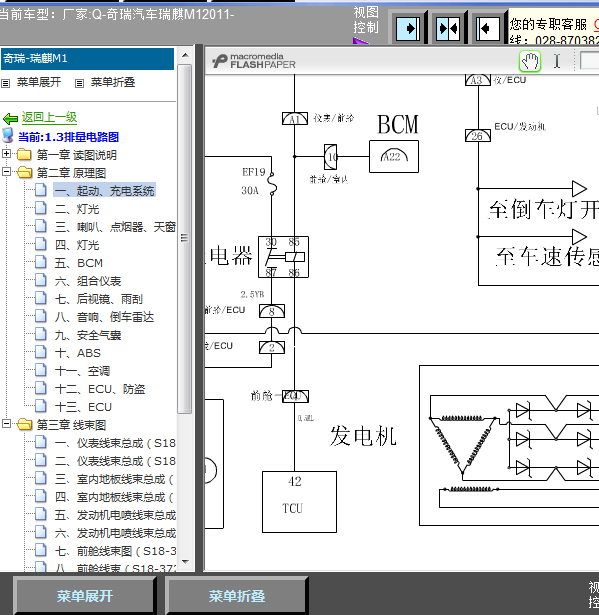The height and width of the screenshot is (615, 599).
Task: Open 四、灯光 diagram
Action: (x=77, y=245)
